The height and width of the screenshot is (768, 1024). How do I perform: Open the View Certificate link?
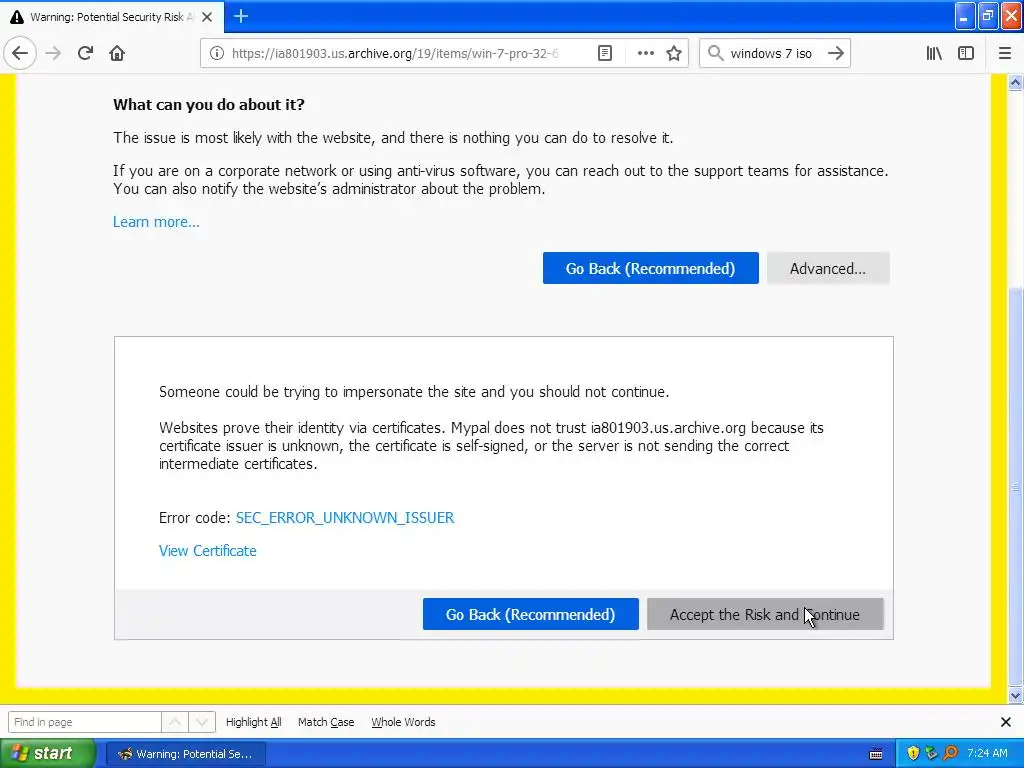coord(208,551)
